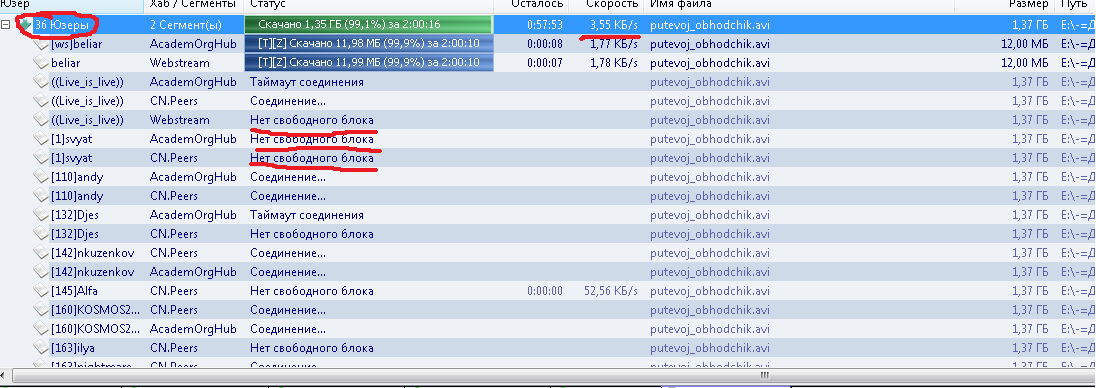Click the beliar Webstream user icon
The width and height of the screenshot is (1096, 388).
click(x=42, y=63)
